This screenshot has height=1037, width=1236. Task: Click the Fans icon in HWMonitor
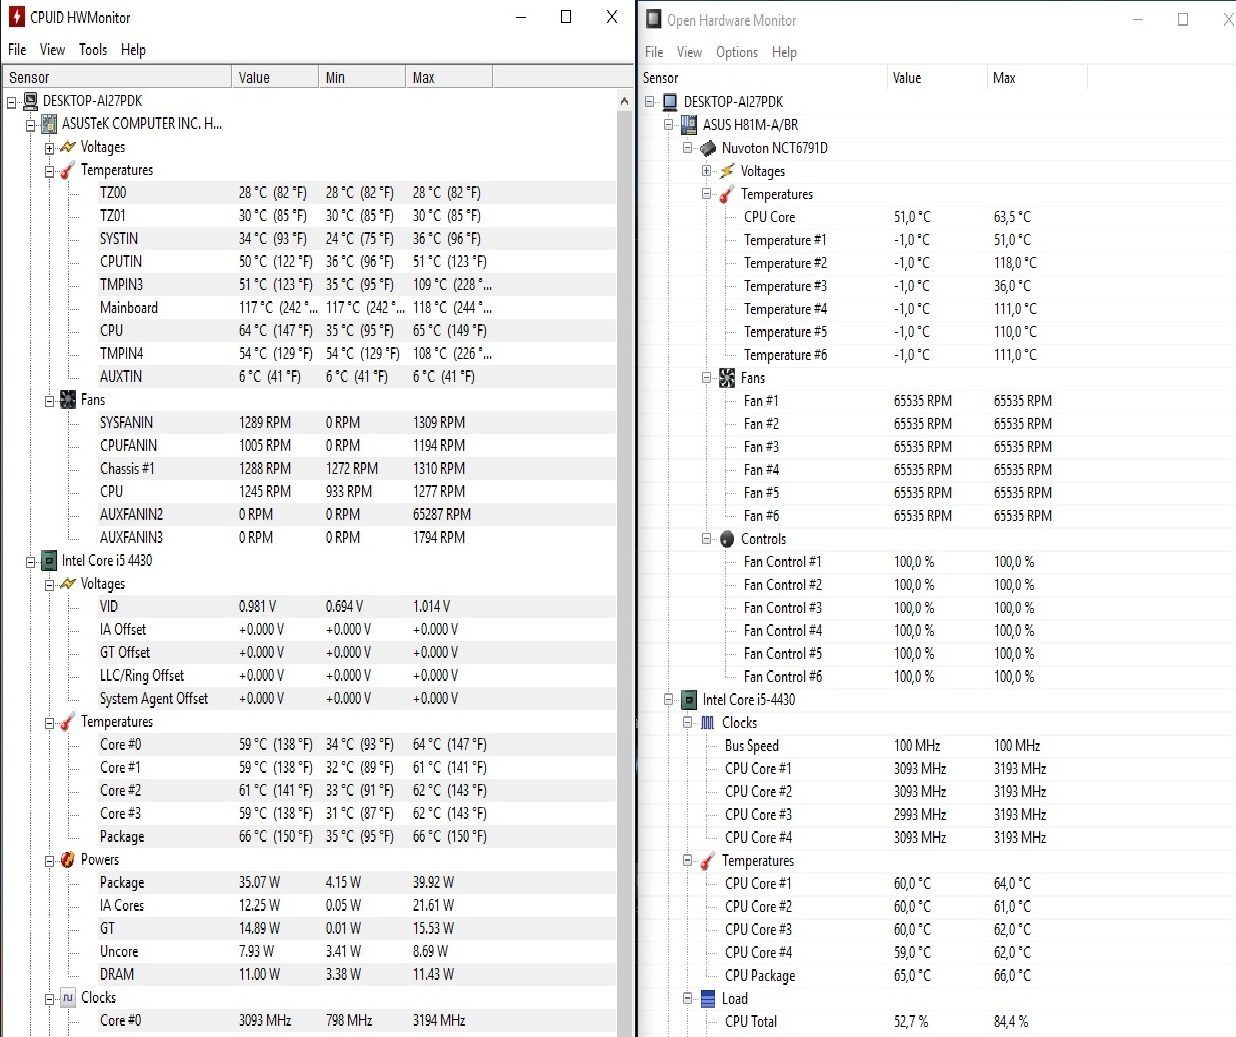(68, 400)
